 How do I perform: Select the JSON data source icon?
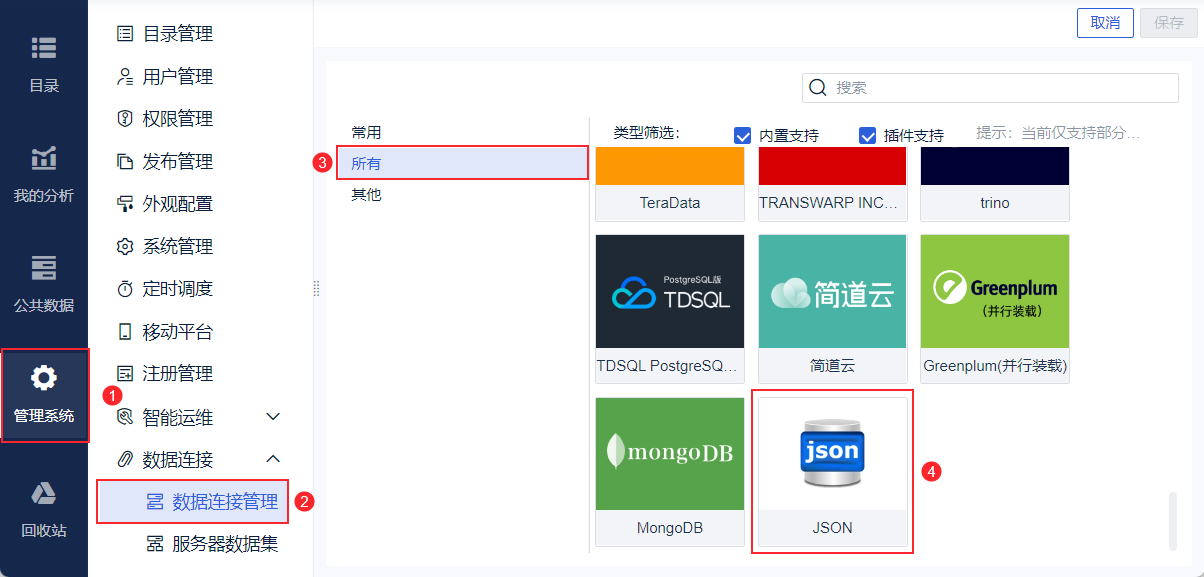click(x=832, y=456)
